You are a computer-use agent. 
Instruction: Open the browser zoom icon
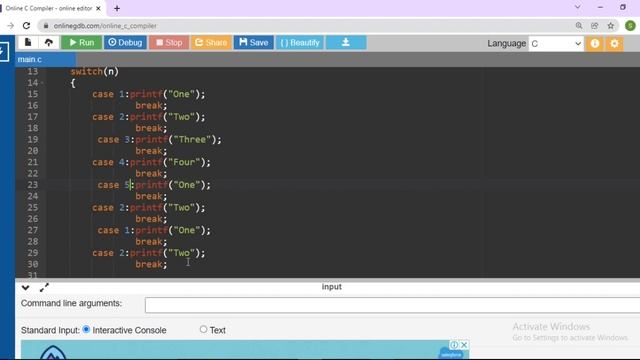pos(579,26)
